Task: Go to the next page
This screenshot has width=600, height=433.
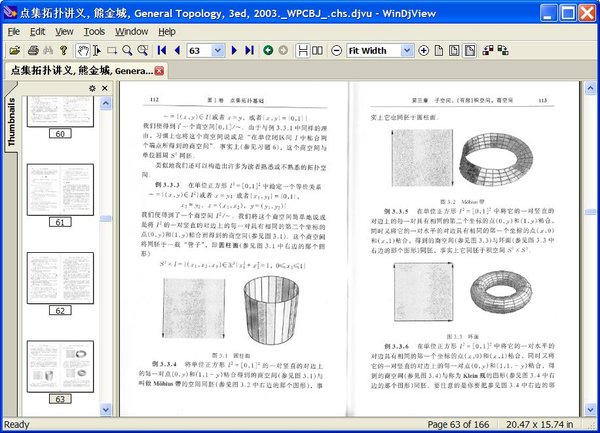Action: pos(234,50)
